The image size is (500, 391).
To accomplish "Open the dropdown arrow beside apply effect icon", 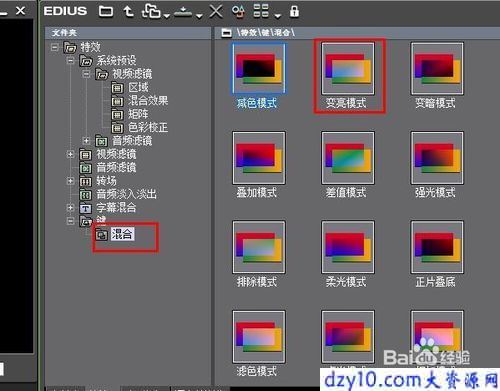I will (x=199, y=15).
